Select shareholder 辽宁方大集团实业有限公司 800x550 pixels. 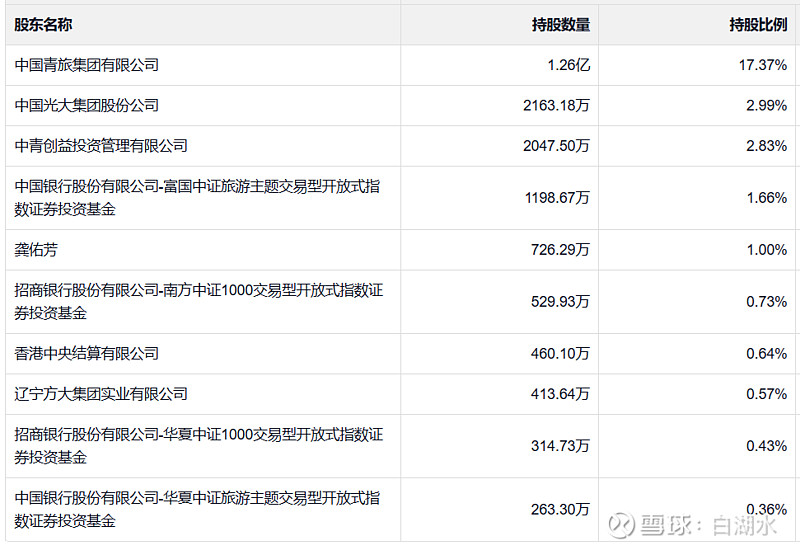coord(101,393)
